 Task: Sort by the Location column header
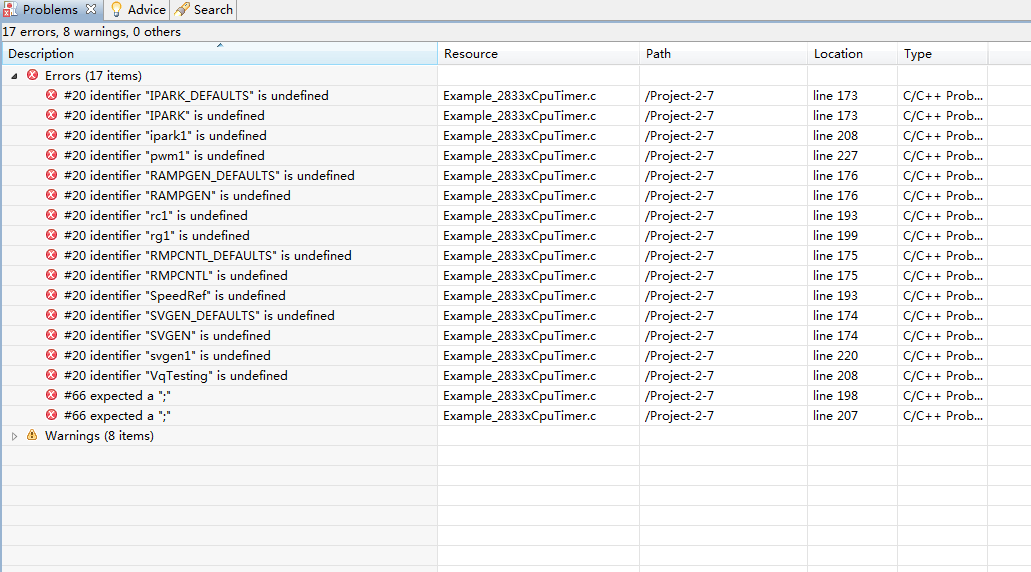pos(852,54)
